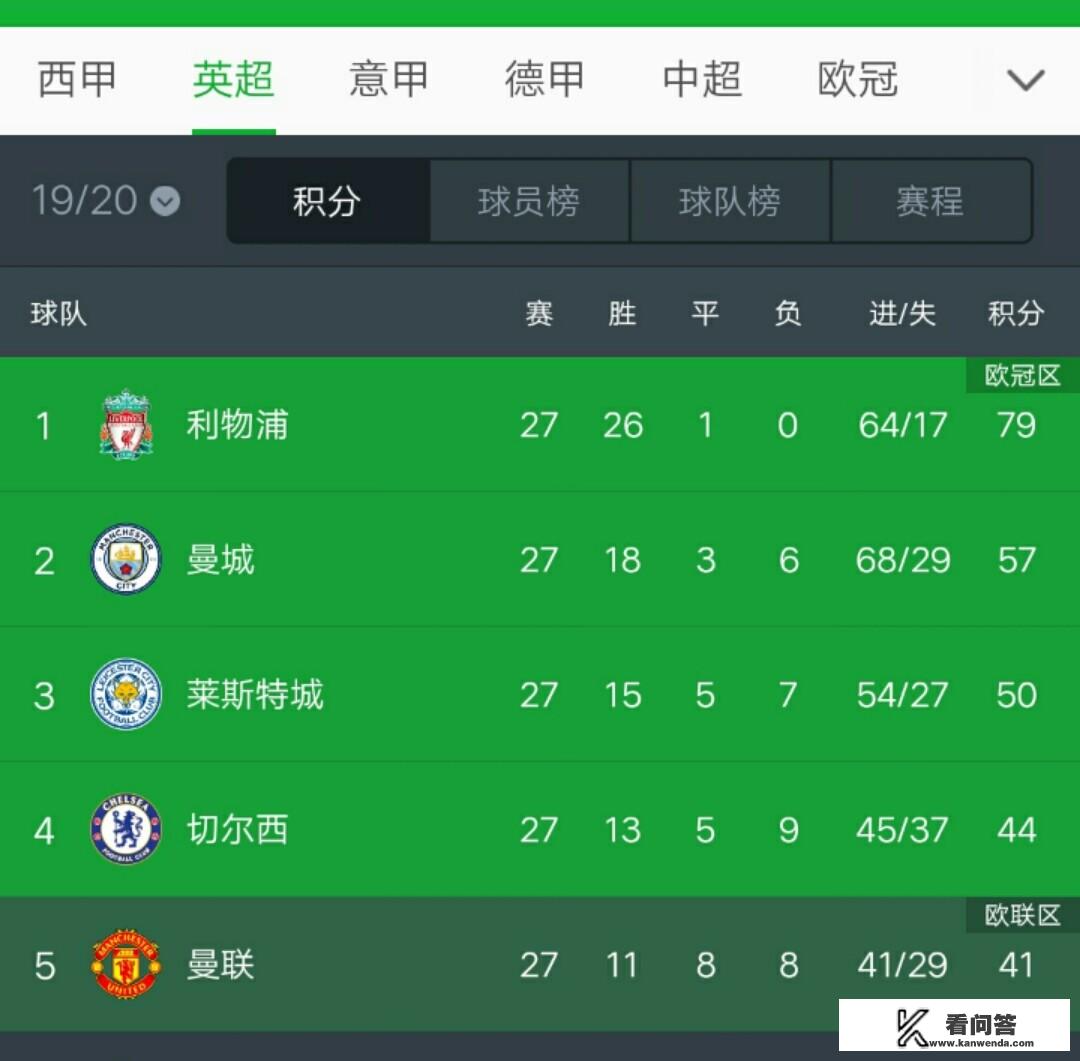Tap the Manchester United club crest
This screenshot has height=1061, width=1080.
126,964
